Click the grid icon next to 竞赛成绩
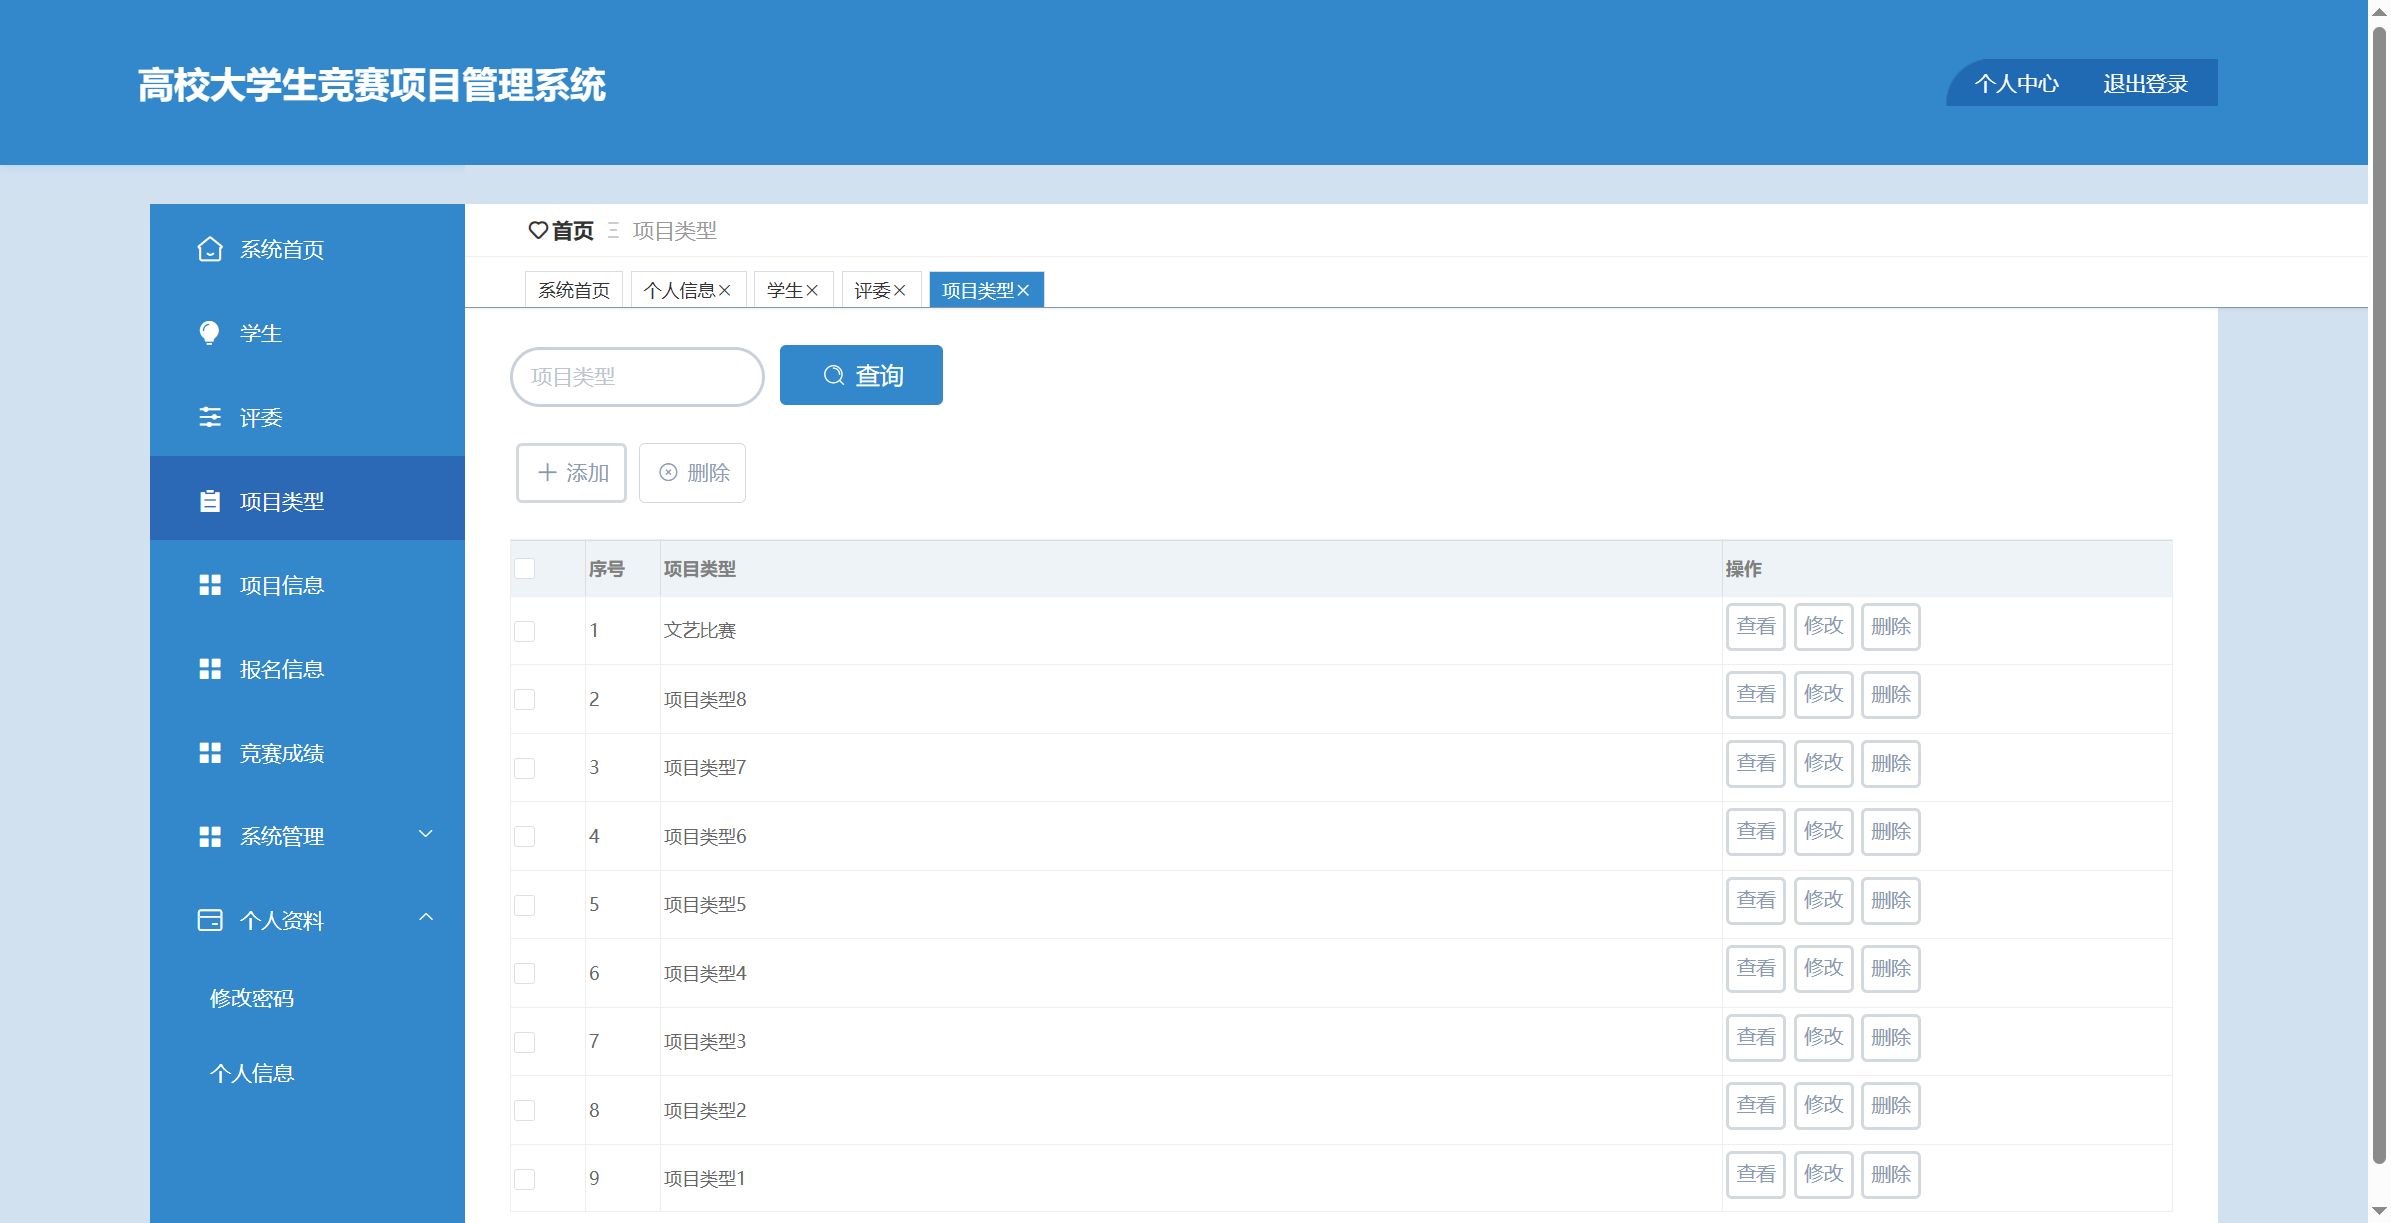This screenshot has width=2391, height=1223. tap(209, 753)
